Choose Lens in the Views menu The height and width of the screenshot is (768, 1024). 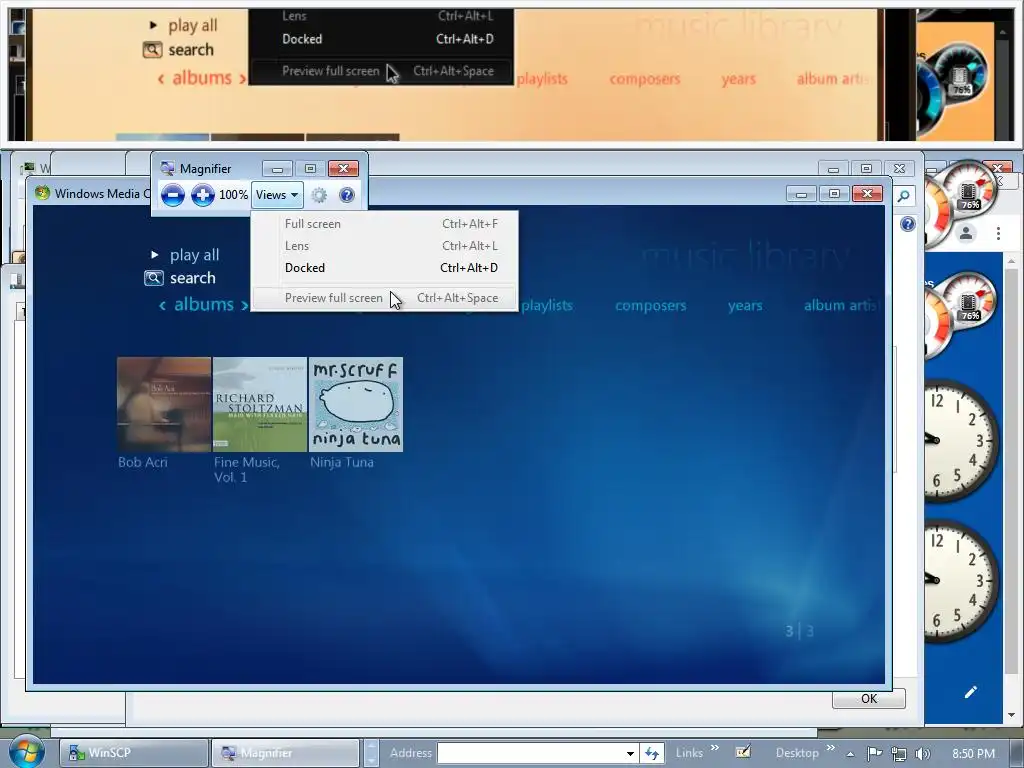[385, 246]
